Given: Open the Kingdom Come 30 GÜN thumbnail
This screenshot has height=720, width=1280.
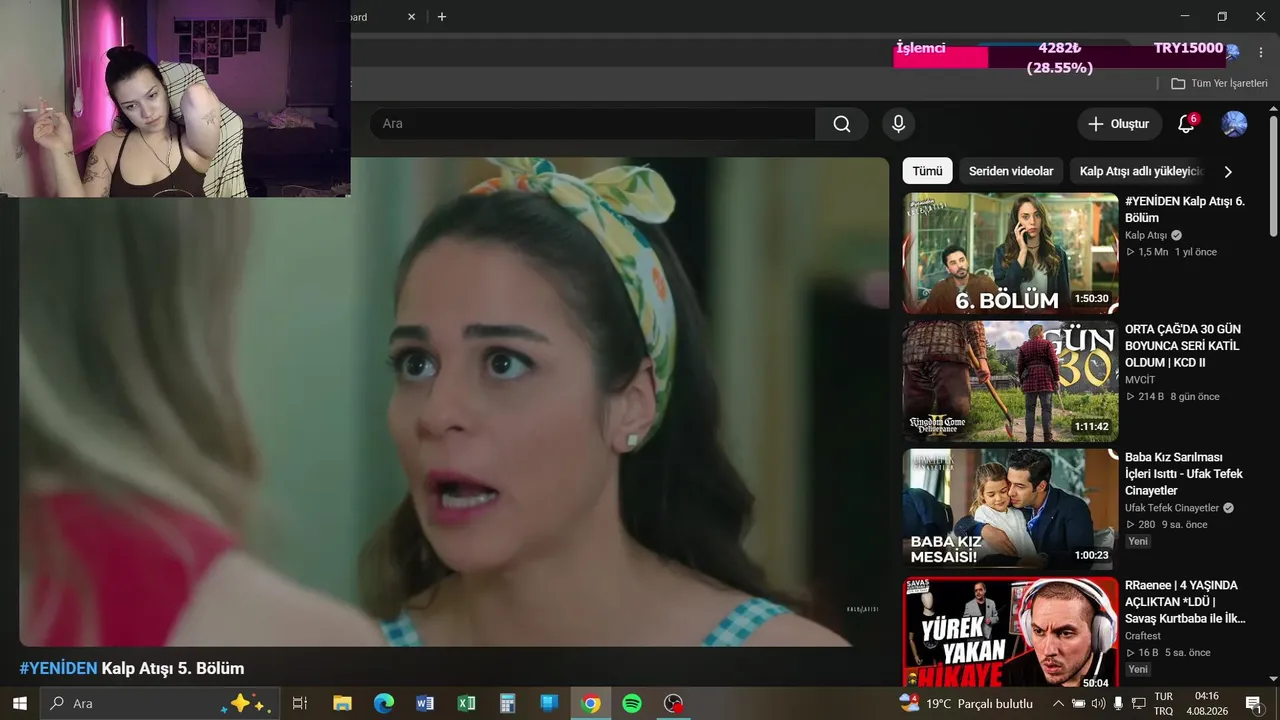Looking at the screenshot, I should (x=1010, y=381).
